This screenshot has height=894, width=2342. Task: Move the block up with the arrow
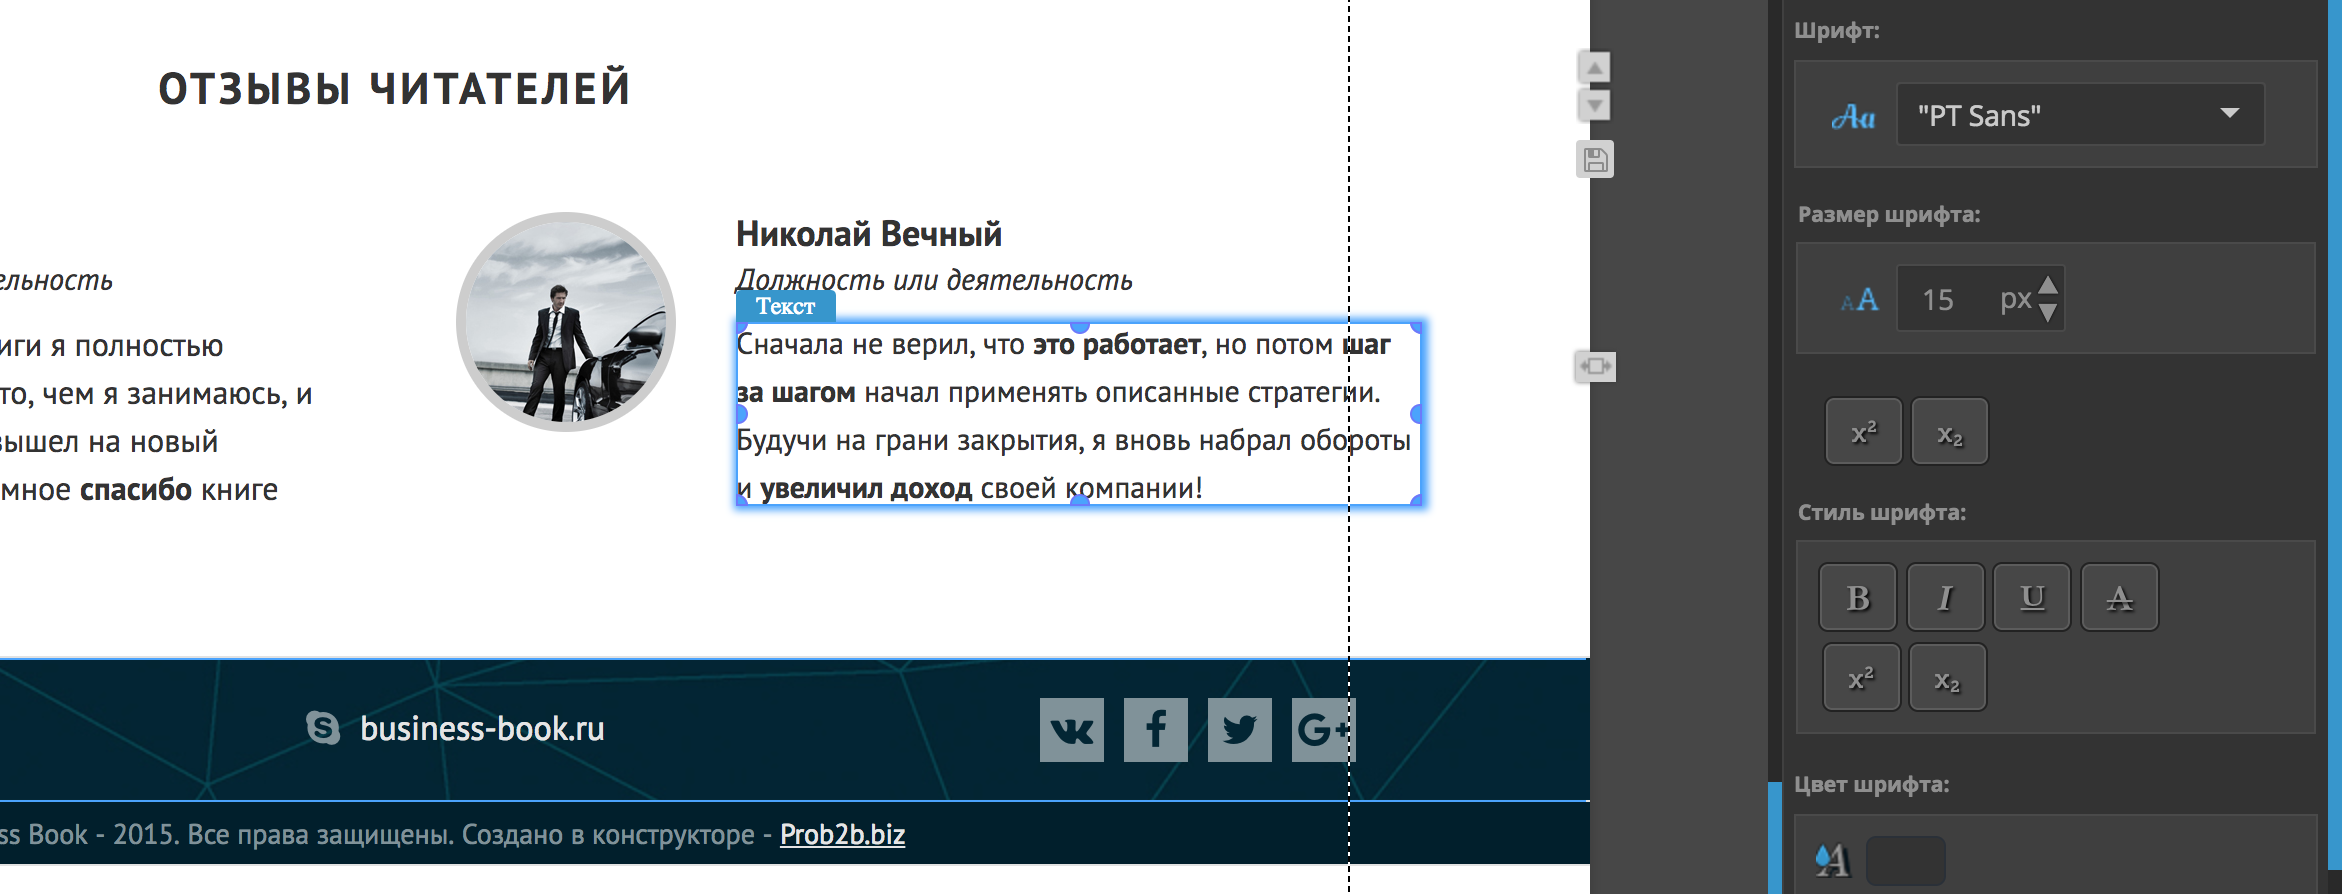(x=1594, y=68)
